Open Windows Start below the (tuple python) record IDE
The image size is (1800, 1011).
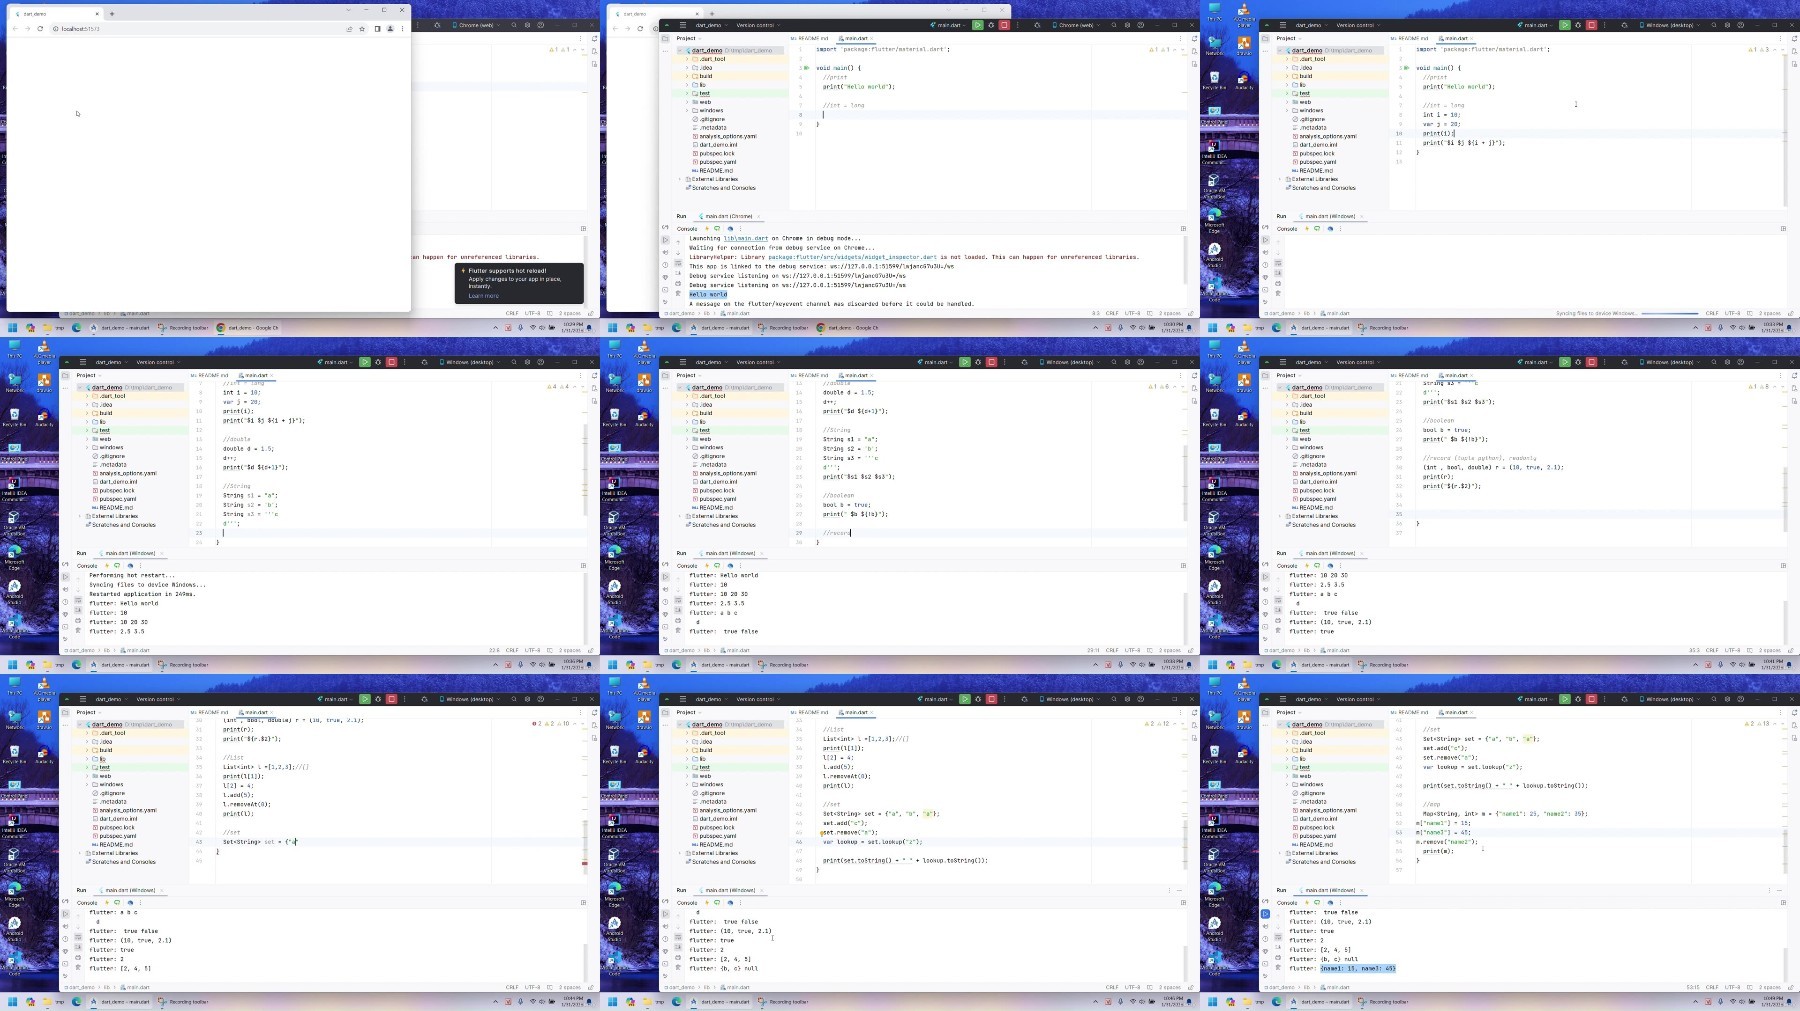click(1213, 664)
